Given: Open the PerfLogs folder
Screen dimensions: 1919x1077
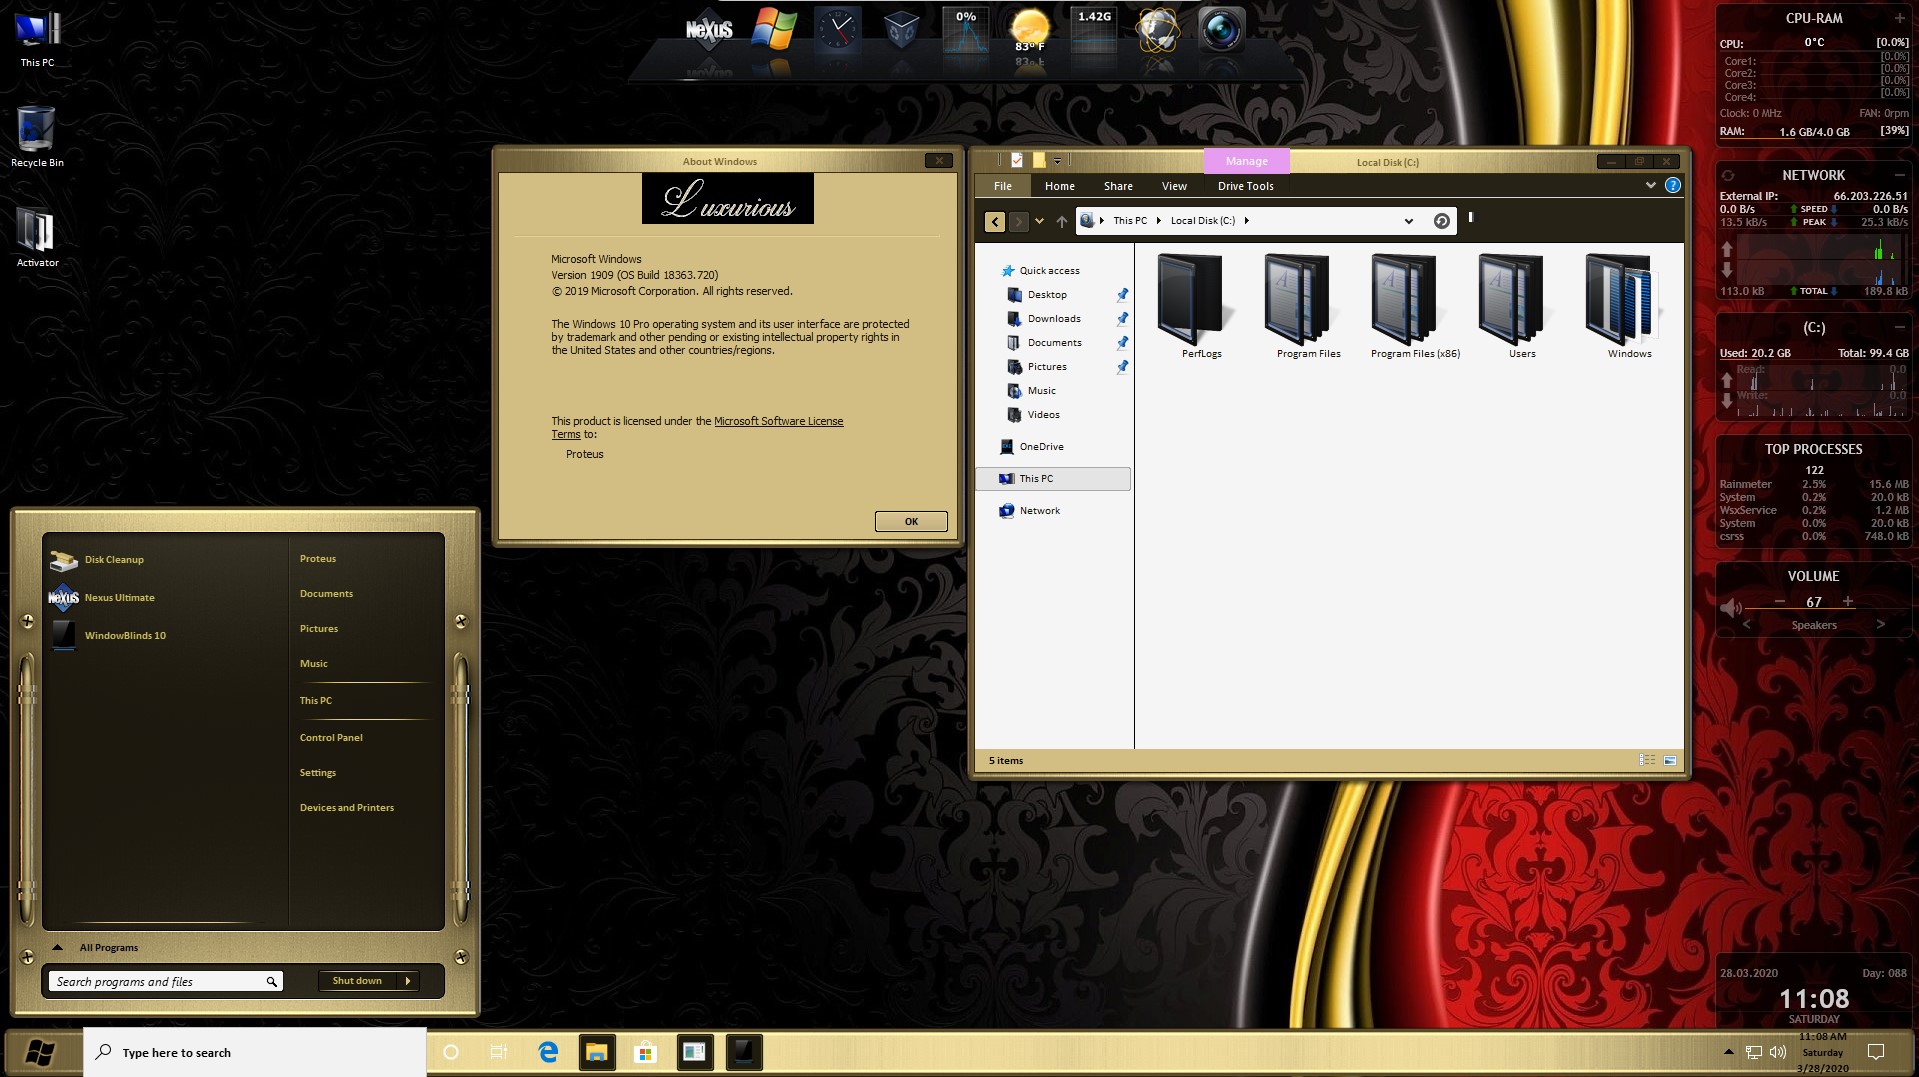Looking at the screenshot, I should [x=1201, y=306].
